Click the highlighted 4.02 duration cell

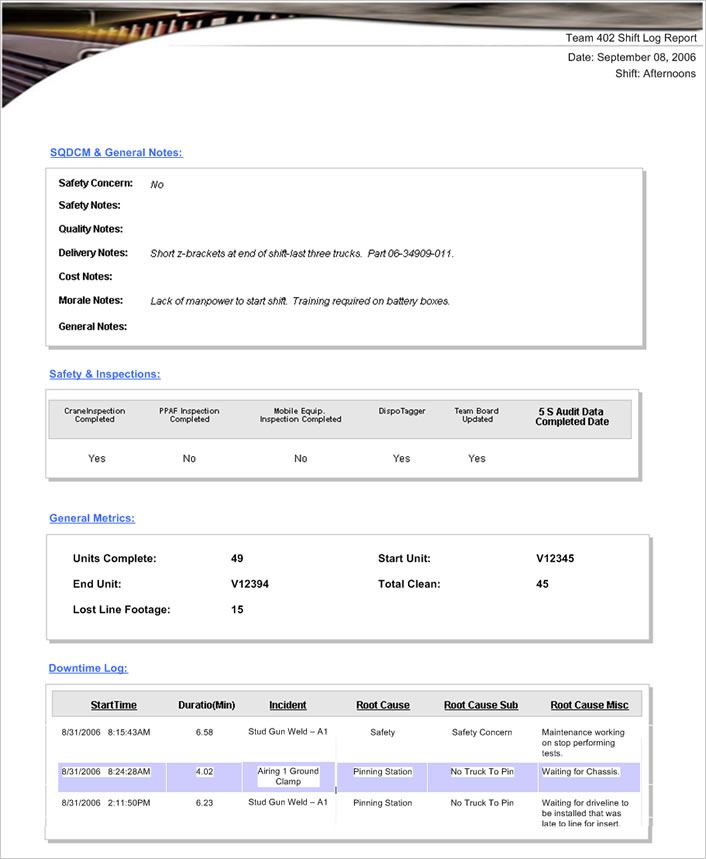point(203,772)
